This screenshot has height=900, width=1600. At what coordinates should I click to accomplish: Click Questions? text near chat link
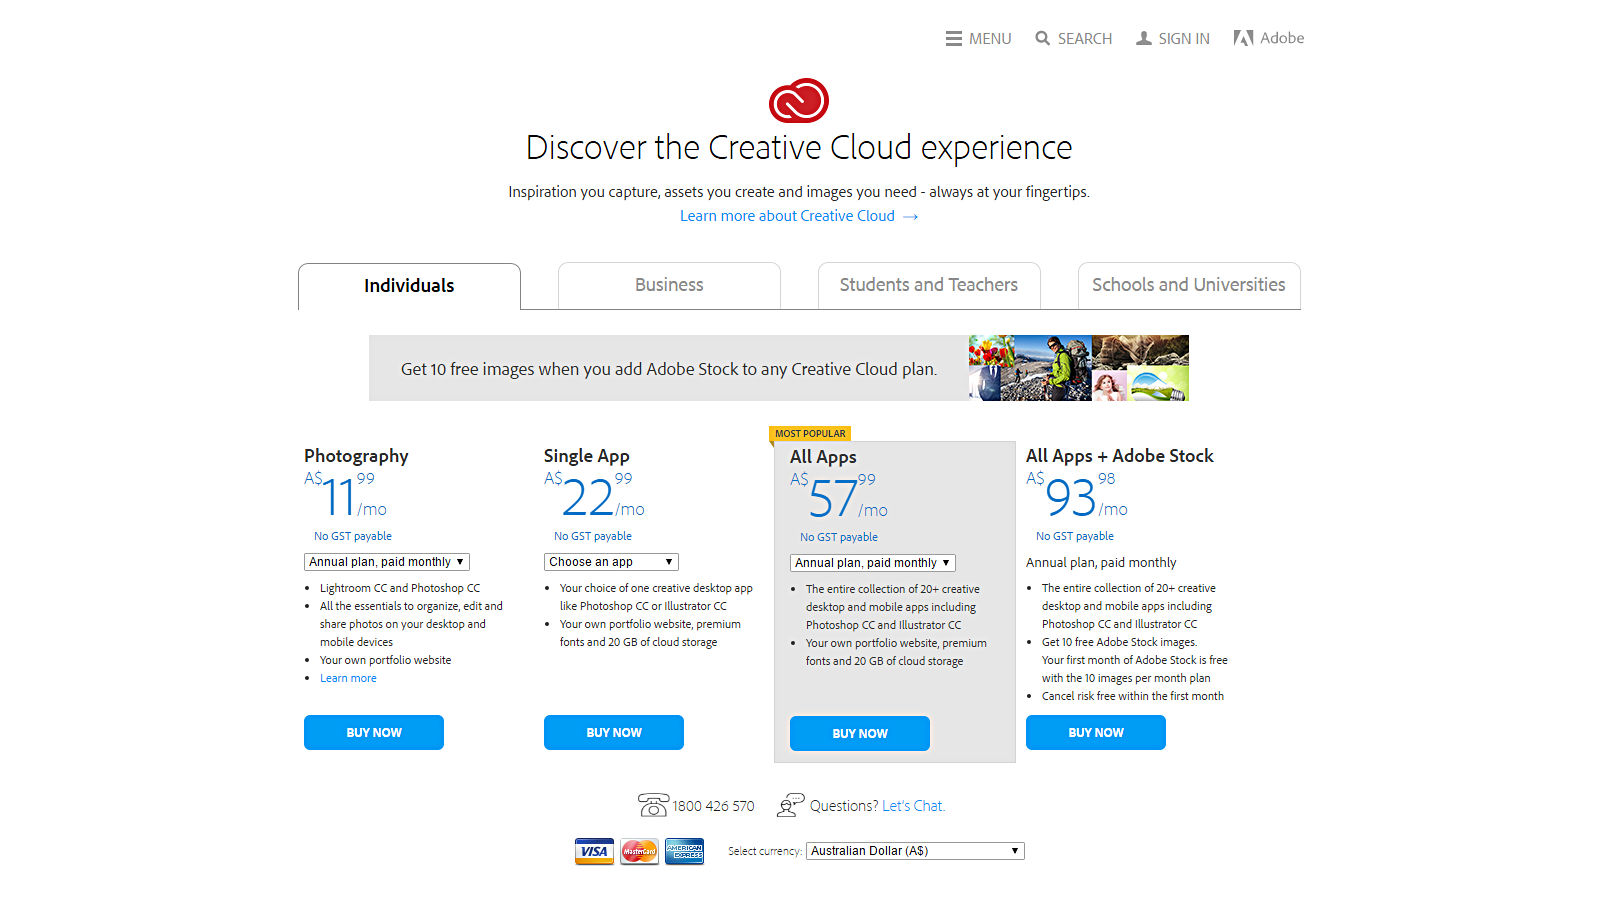coord(844,806)
